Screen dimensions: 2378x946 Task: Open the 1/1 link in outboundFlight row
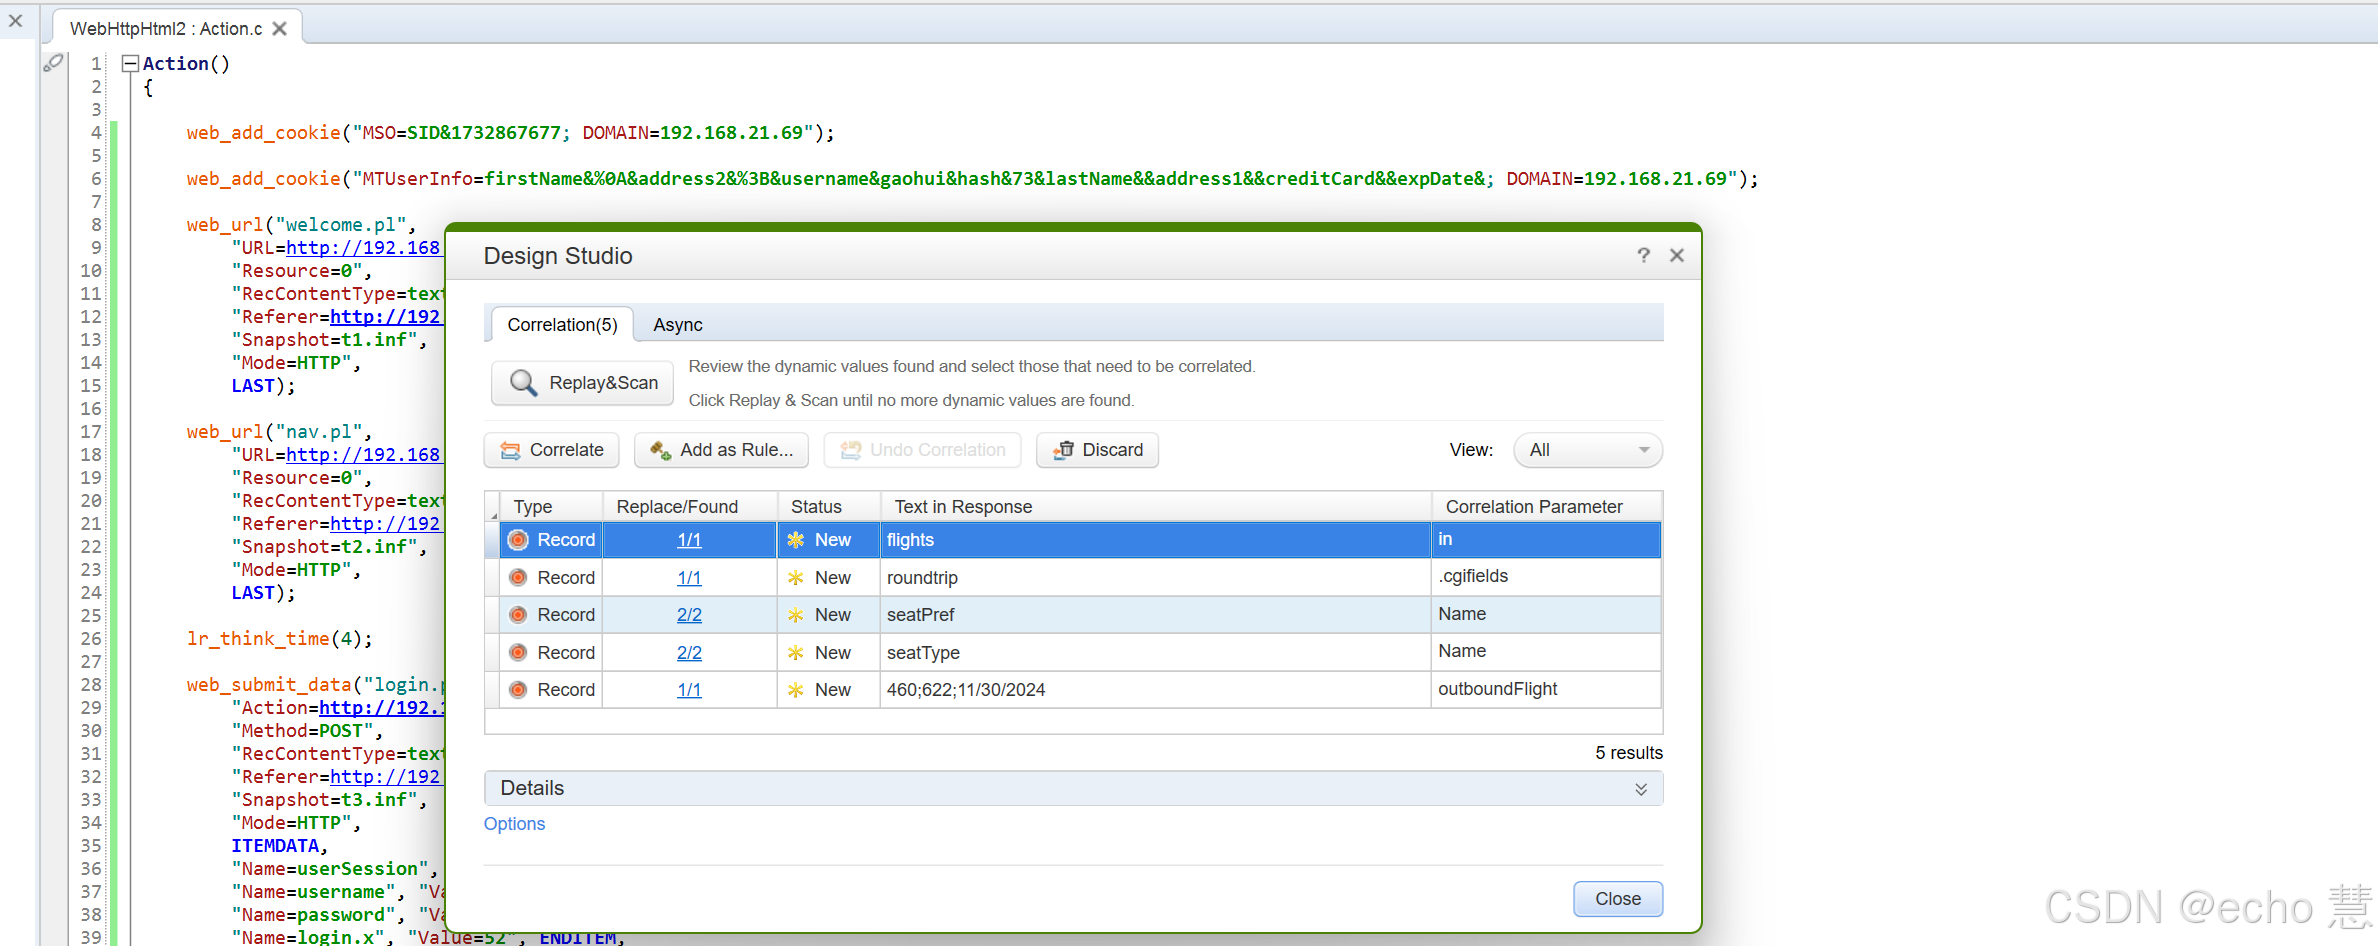click(x=689, y=690)
